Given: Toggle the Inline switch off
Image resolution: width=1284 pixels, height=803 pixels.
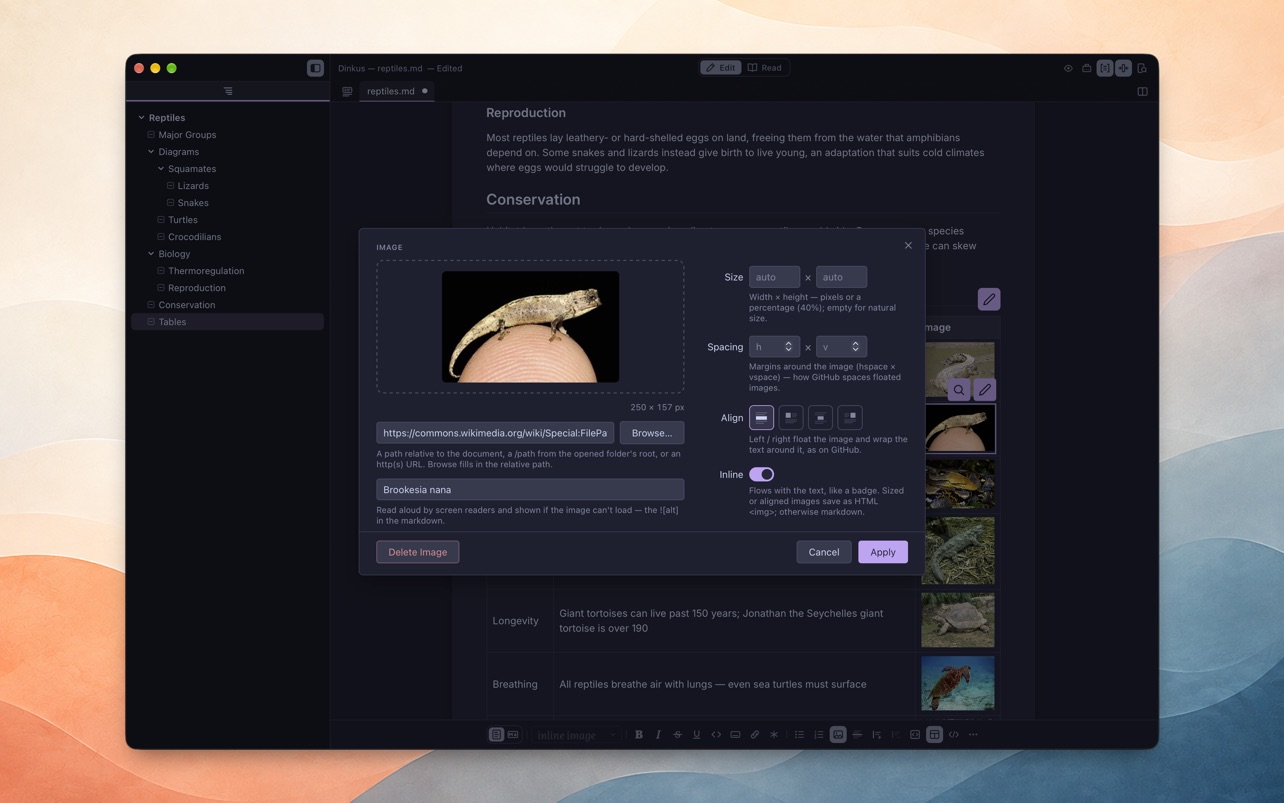Looking at the screenshot, I should pyautogui.click(x=761, y=474).
